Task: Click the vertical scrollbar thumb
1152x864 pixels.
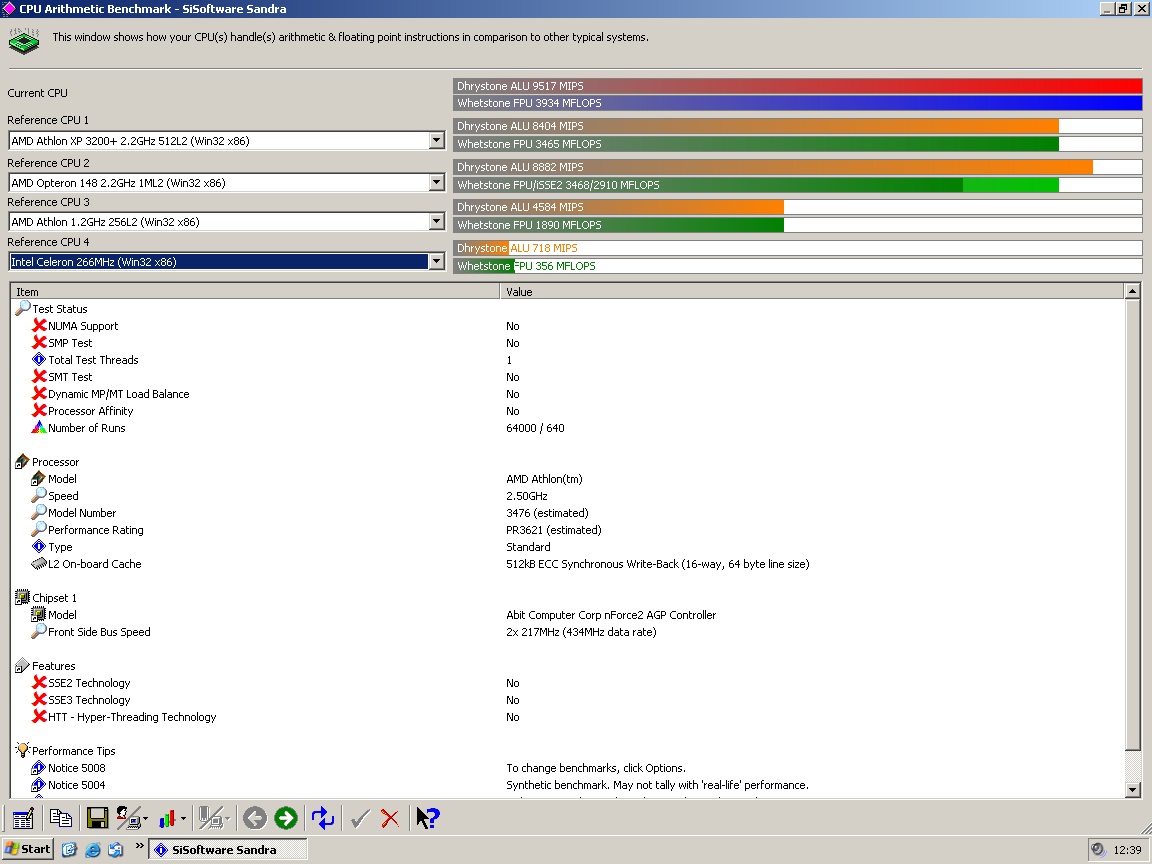Action: point(1132,525)
